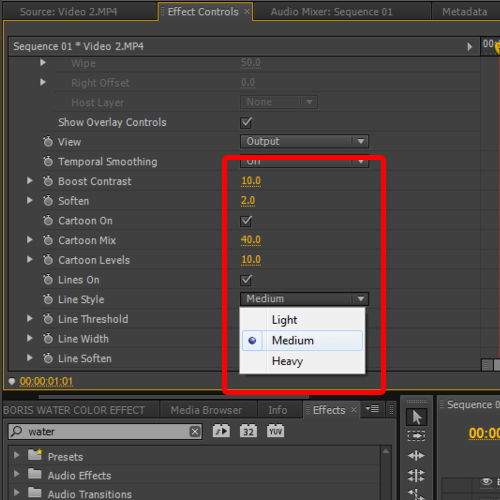Uncheck the Lines On checkbox
Viewport: 500px width, 500px height.
tap(246, 280)
